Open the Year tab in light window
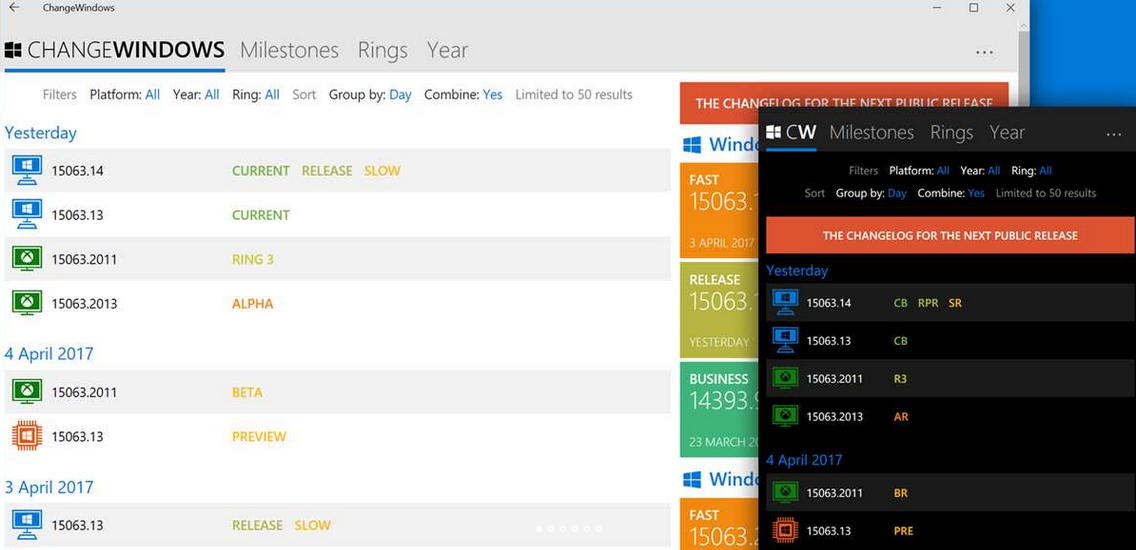The image size is (1136, 550). point(447,50)
